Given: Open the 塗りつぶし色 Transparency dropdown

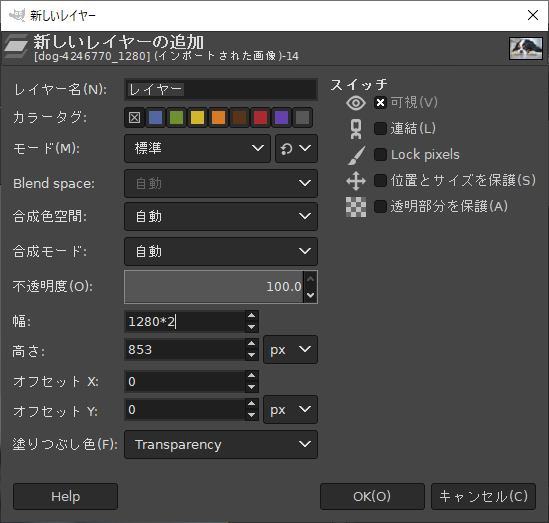Looking at the screenshot, I should [x=221, y=445].
